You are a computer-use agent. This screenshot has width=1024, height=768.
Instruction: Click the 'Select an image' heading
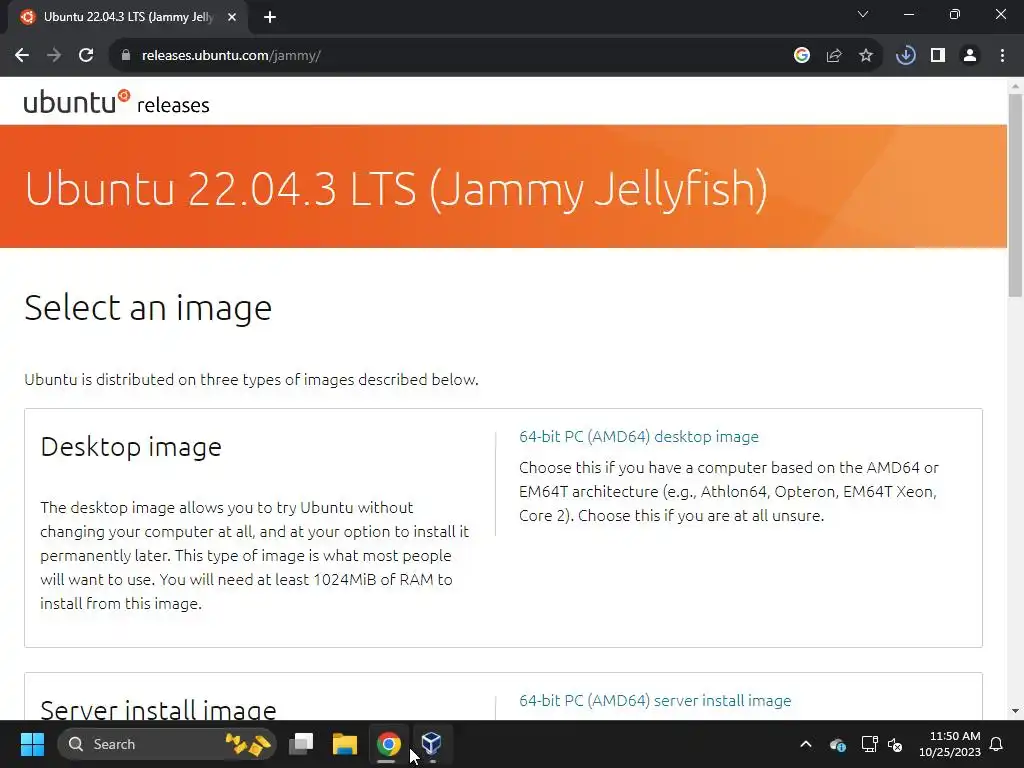pyautogui.click(x=148, y=308)
